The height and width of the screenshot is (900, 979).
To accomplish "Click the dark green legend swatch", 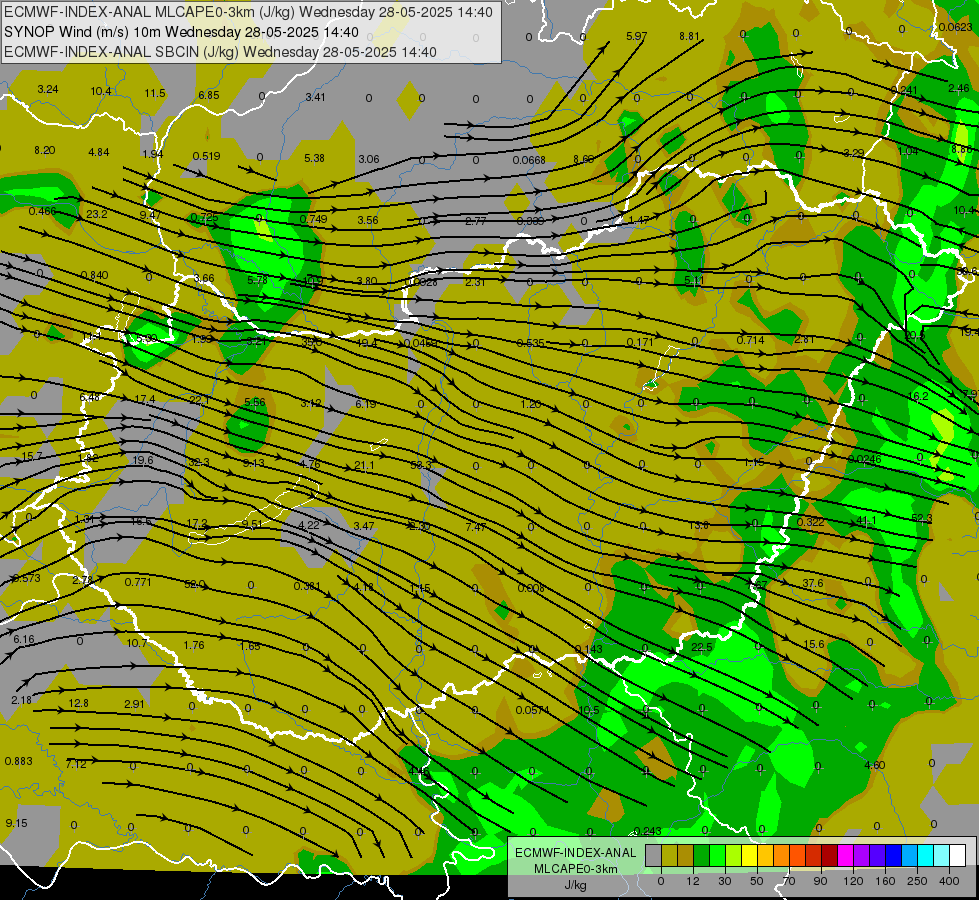I will 702,855.
